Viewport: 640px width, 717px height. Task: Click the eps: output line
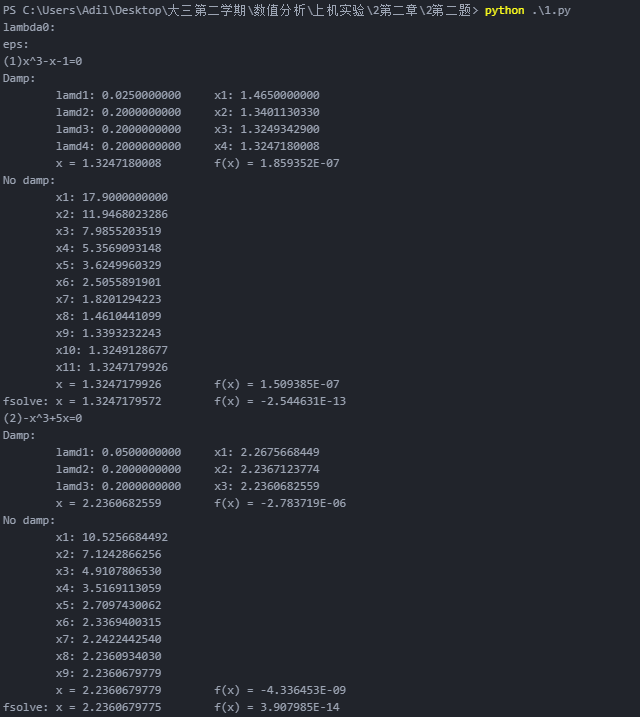click(x=16, y=45)
